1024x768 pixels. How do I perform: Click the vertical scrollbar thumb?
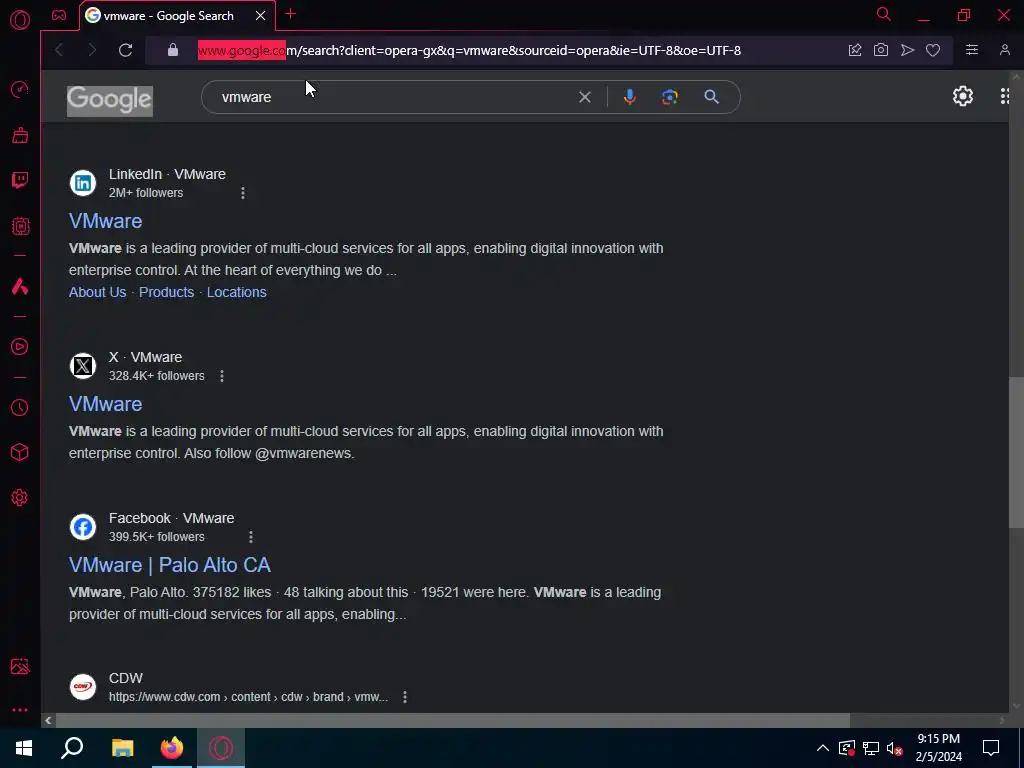coord(1016,452)
